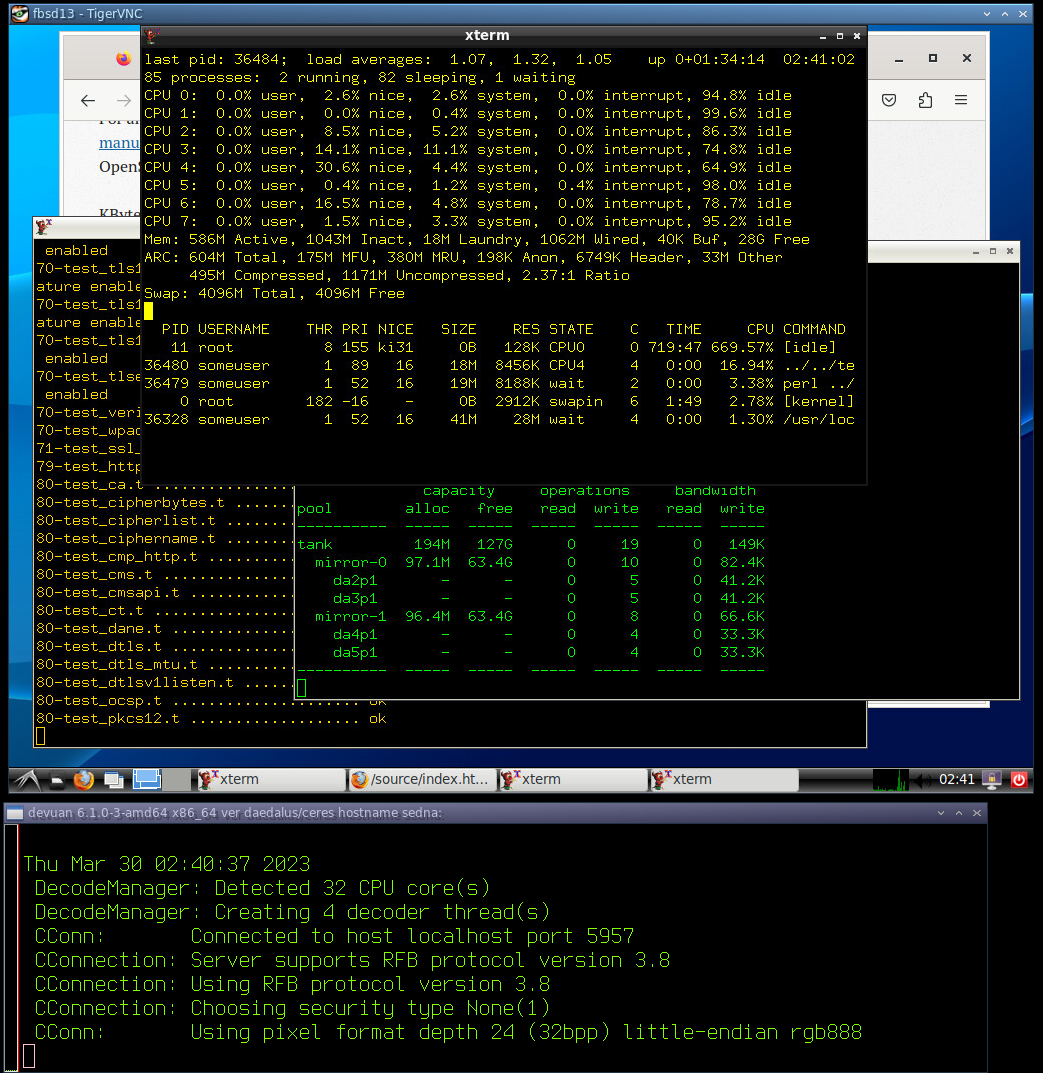Switch to /source/index.ht... taskbar window
The height and width of the screenshot is (1073, 1043).
coord(420,779)
